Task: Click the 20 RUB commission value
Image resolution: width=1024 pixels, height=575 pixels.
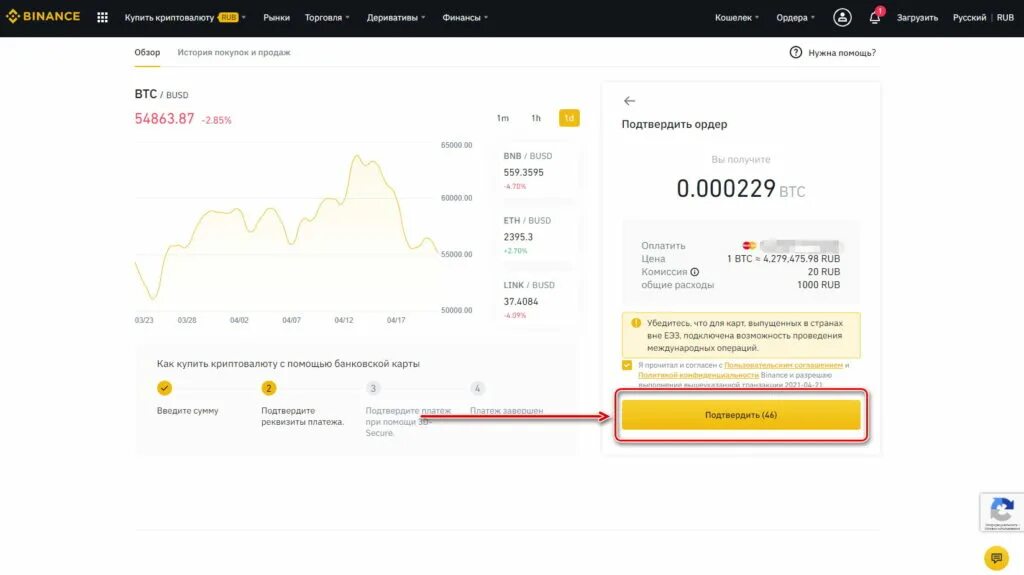Action: pyautogui.click(x=824, y=272)
